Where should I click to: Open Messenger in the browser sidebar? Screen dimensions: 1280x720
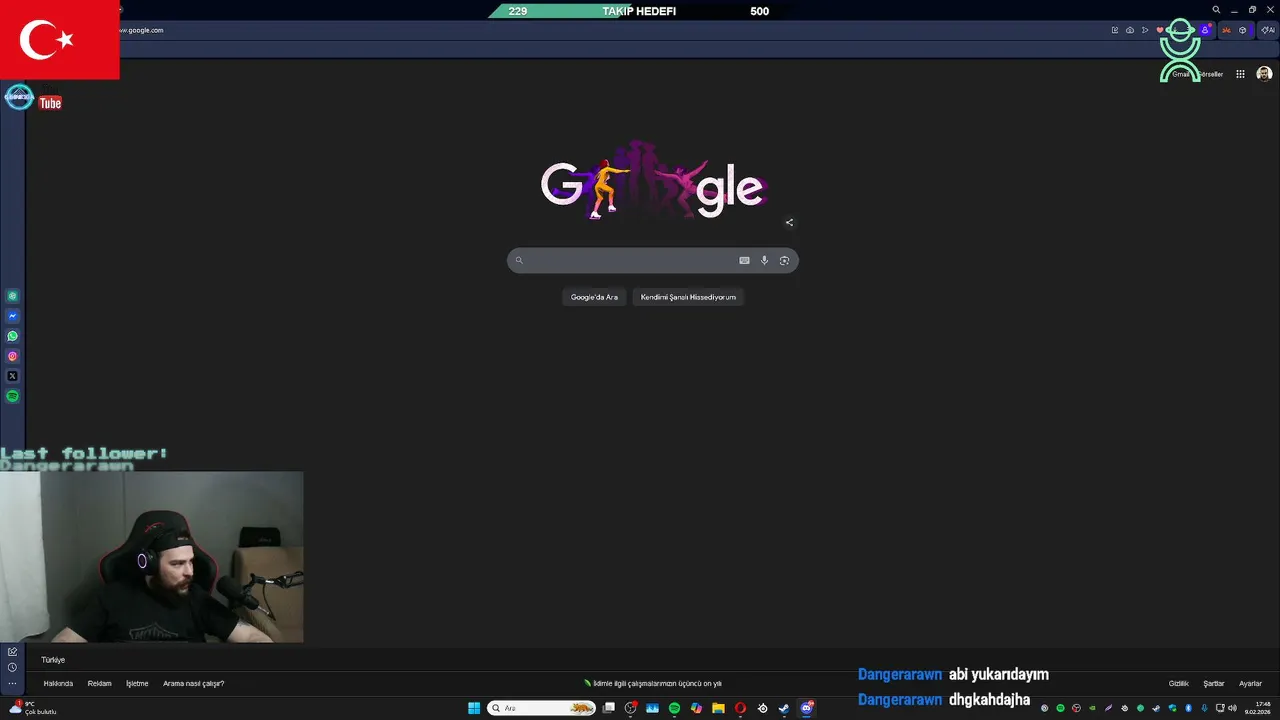(12, 316)
